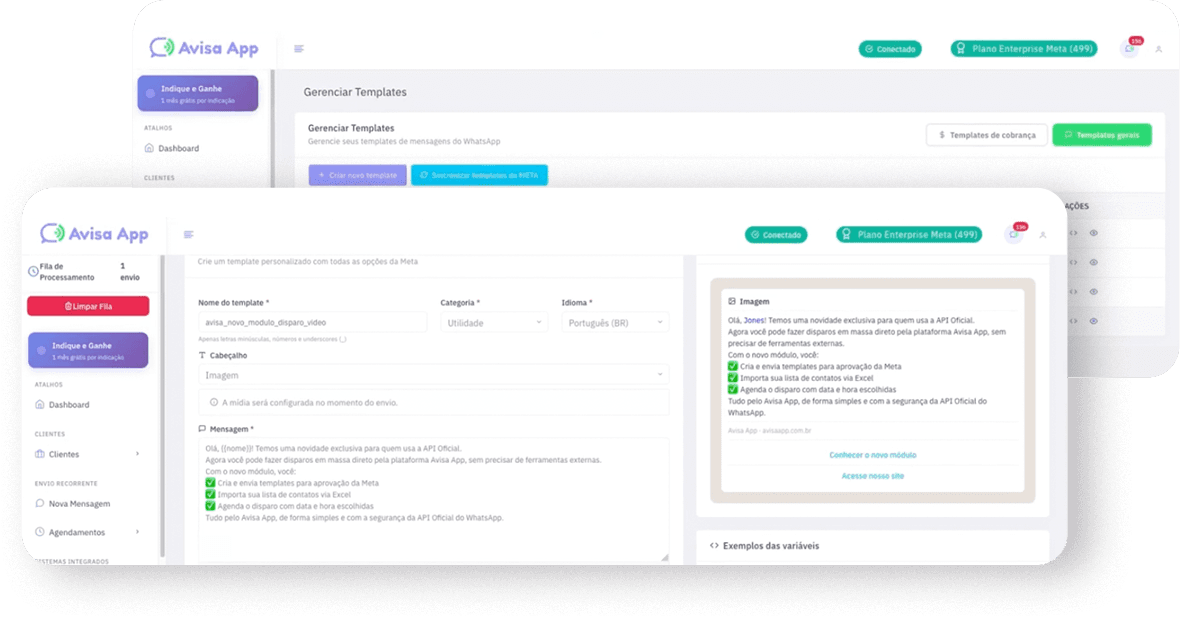Switch to Templates gerais in the back window
This screenshot has width=1180, height=617.
click(x=1102, y=135)
